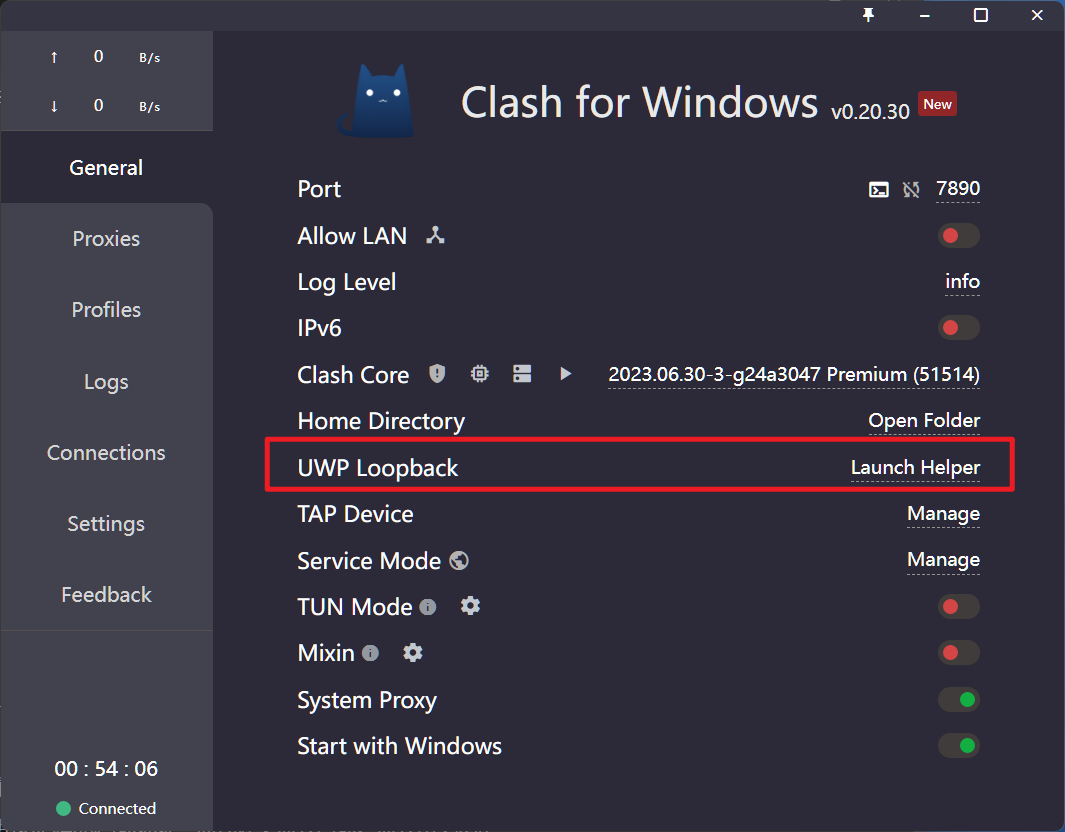Disable the System Proxy toggle
Image resolution: width=1065 pixels, height=832 pixels.
tap(958, 700)
